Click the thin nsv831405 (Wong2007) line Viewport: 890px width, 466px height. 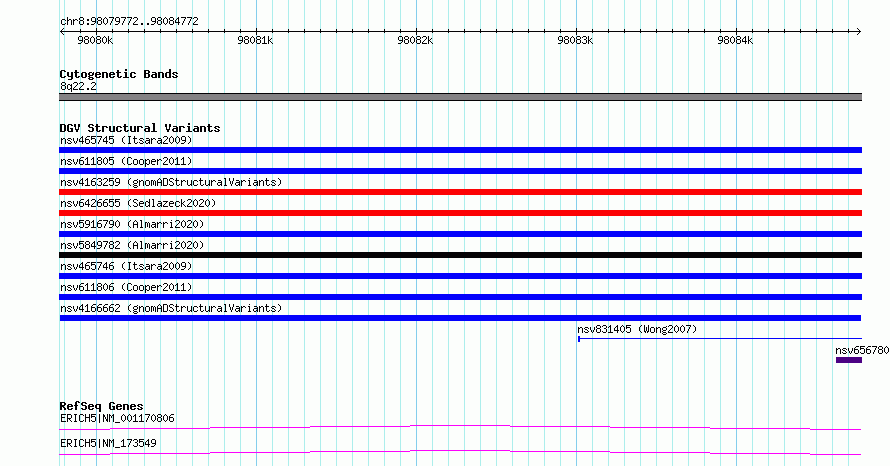pyautogui.click(x=720, y=339)
